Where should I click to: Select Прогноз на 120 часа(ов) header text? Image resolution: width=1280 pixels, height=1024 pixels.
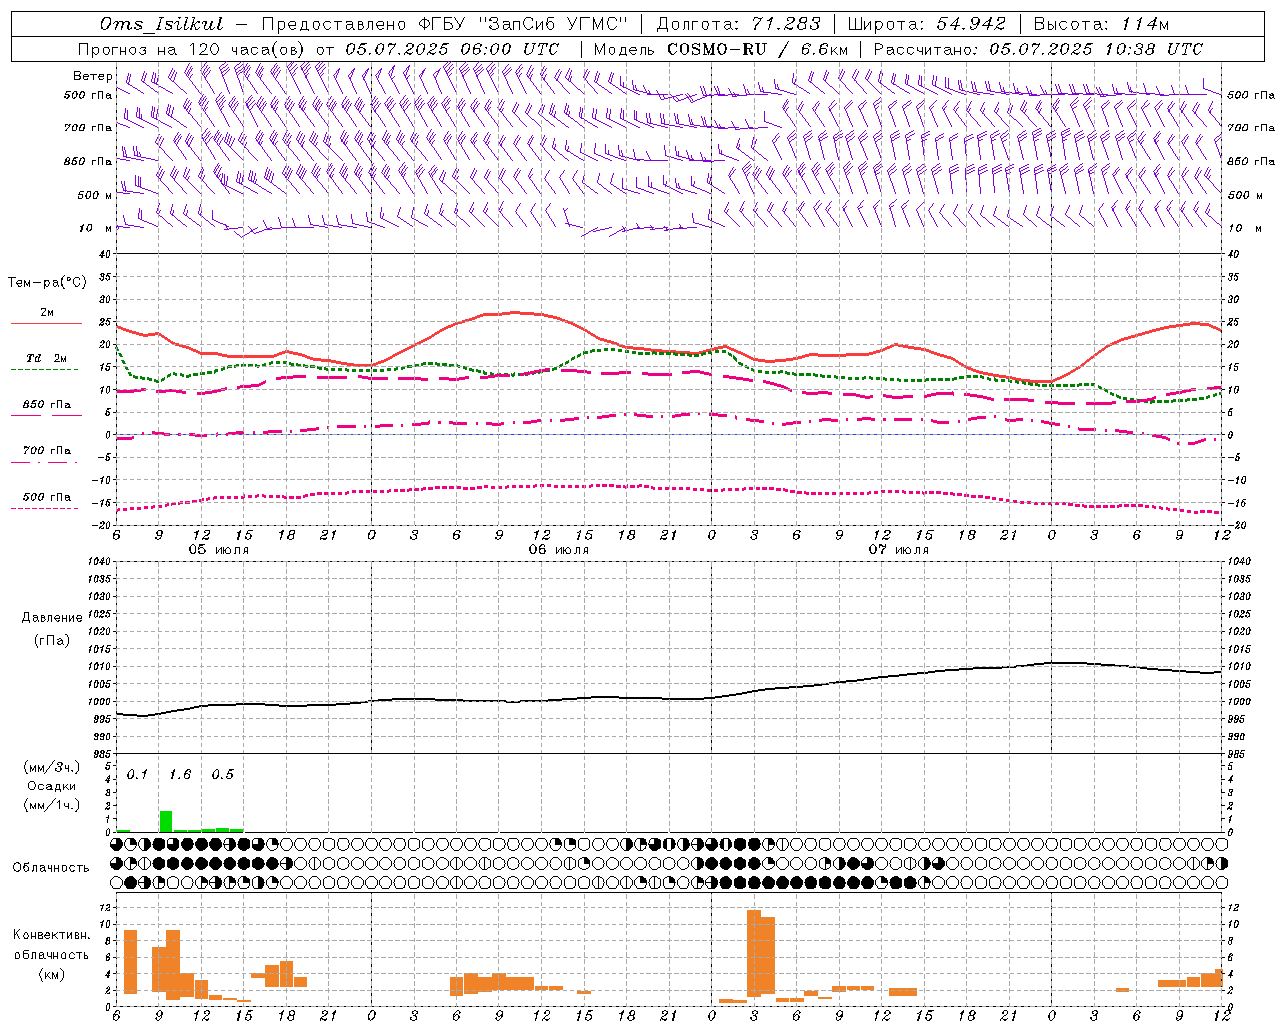tap(192, 49)
